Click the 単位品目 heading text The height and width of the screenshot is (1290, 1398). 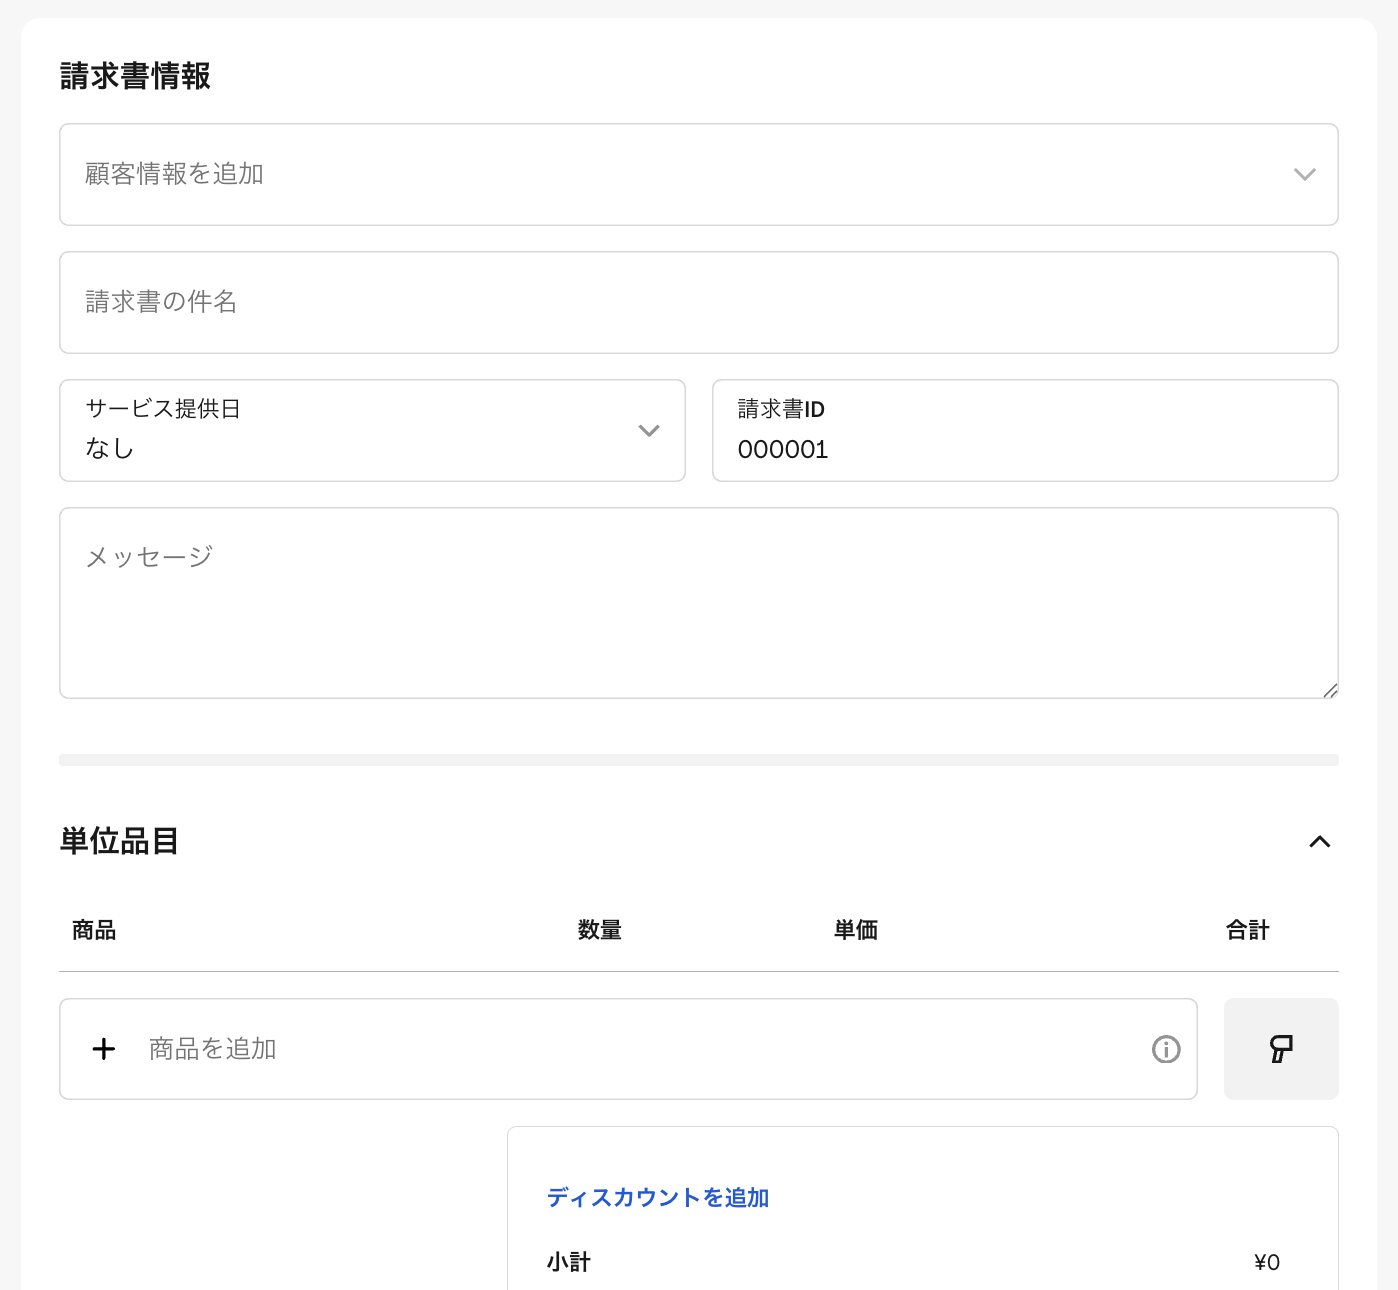(x=119, y=841)
